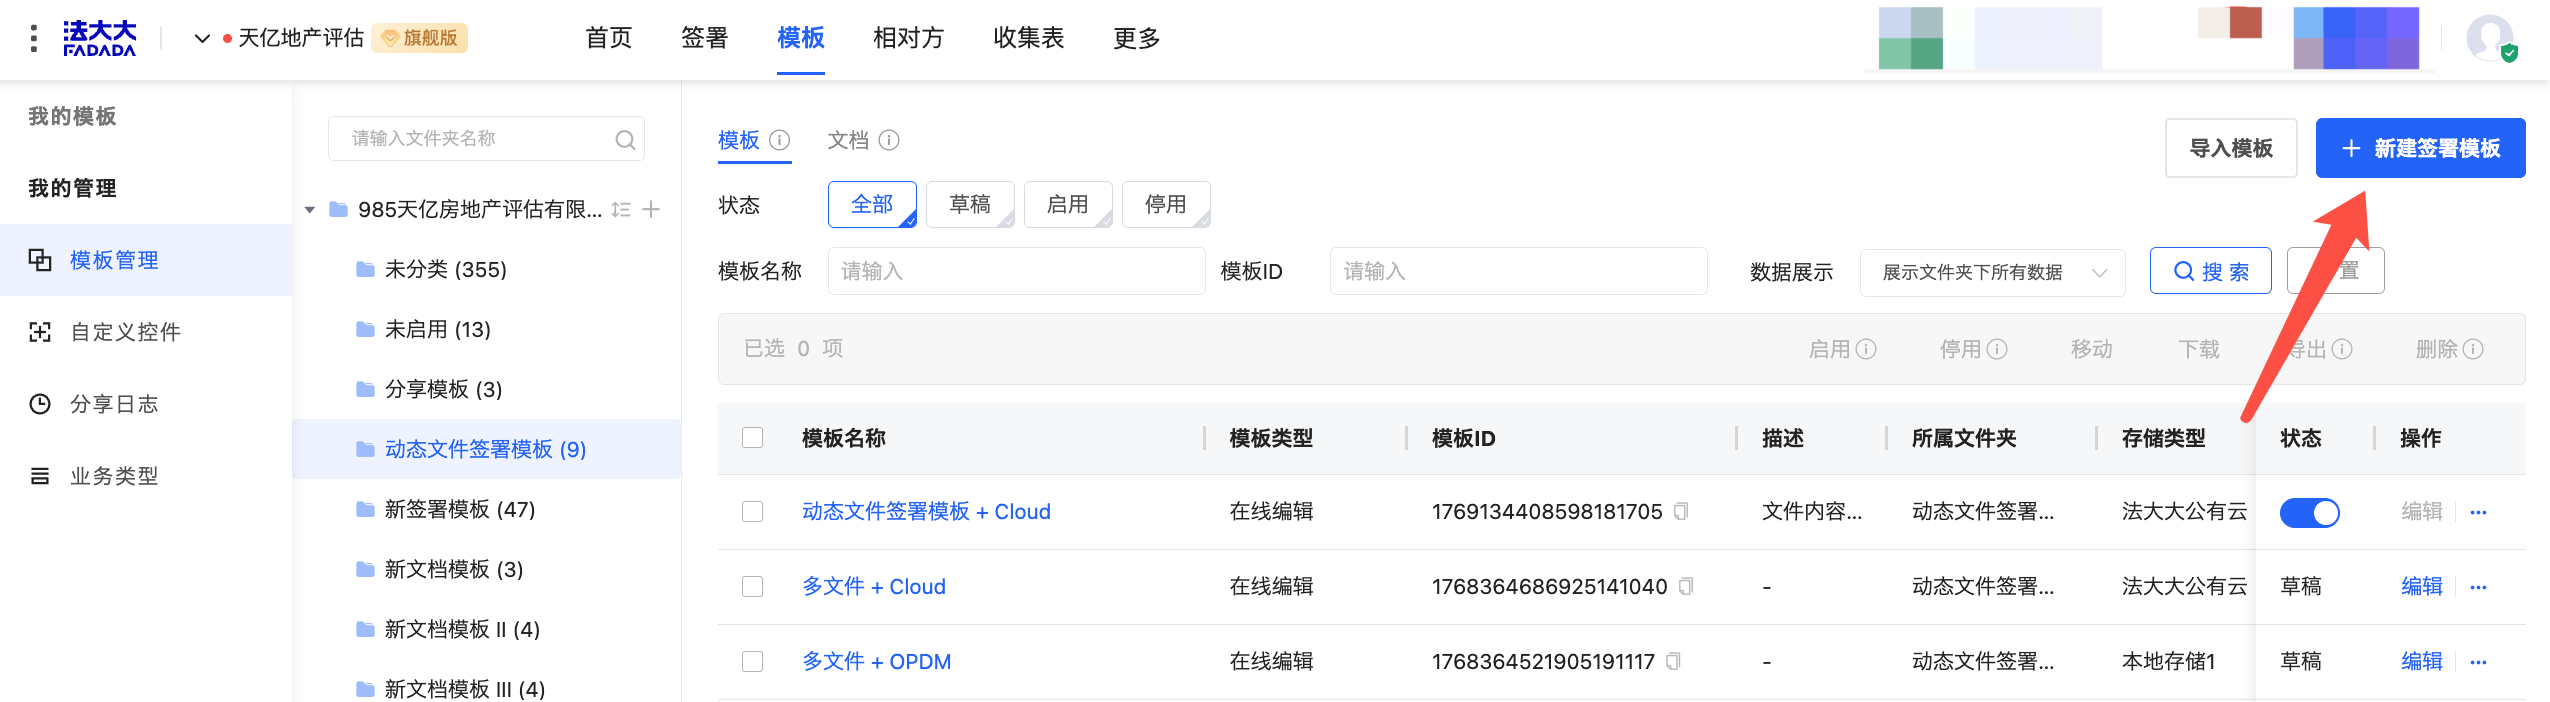Viewport: 2550px width, 702px height.
Task: Go to the 签署 menu
Action: point(704,38)
